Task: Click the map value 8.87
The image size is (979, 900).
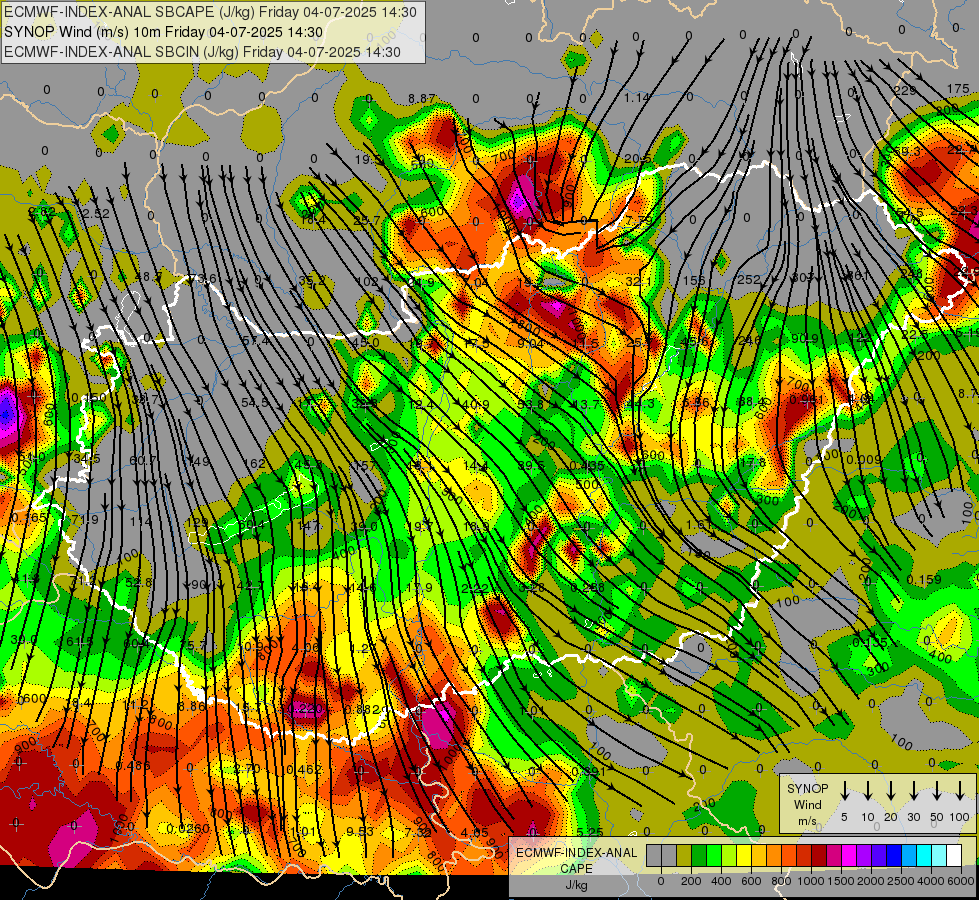Action: [x=421, y=99]
